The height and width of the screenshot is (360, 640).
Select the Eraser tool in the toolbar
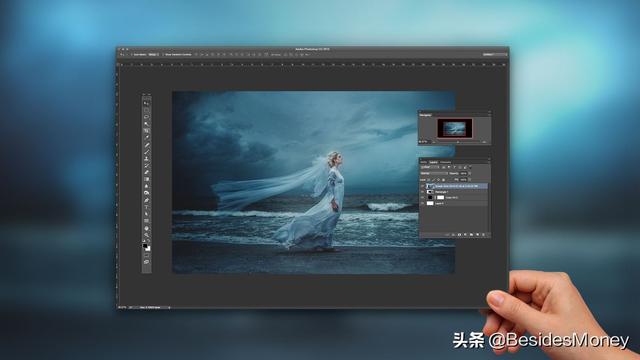click(147, 171)
